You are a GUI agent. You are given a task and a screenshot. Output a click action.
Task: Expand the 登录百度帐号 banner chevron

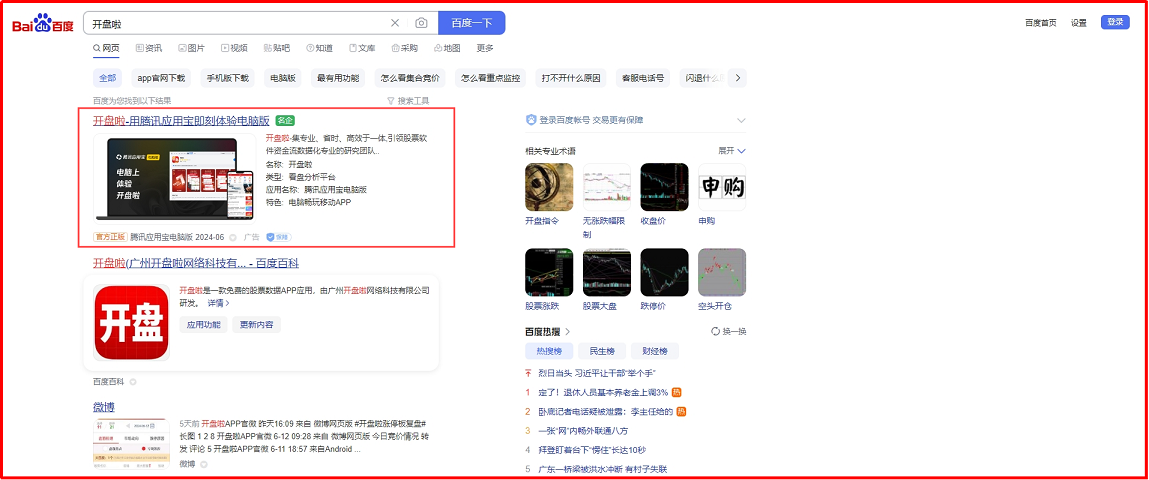[741, 120]
